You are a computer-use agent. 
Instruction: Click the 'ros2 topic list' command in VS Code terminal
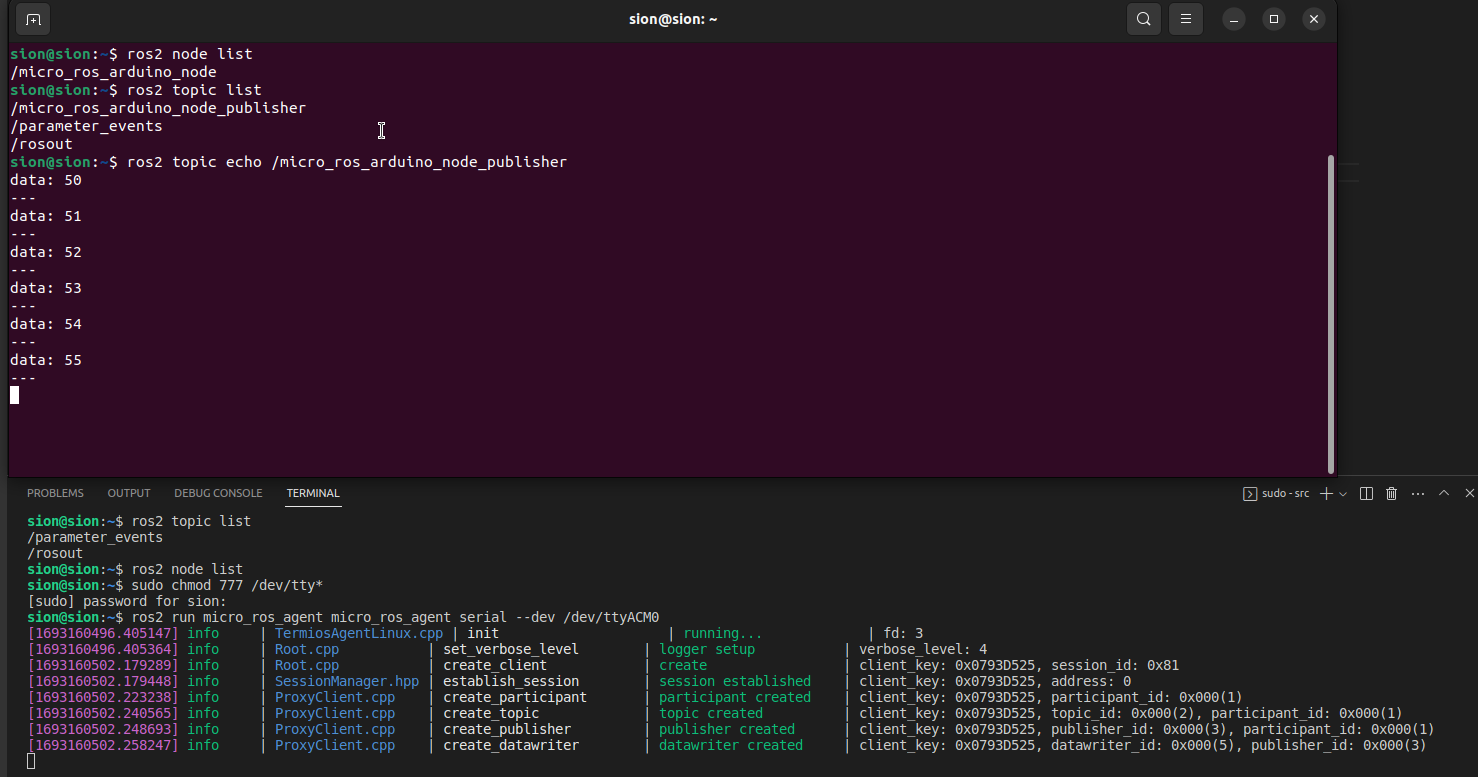[x=191, y=521]
